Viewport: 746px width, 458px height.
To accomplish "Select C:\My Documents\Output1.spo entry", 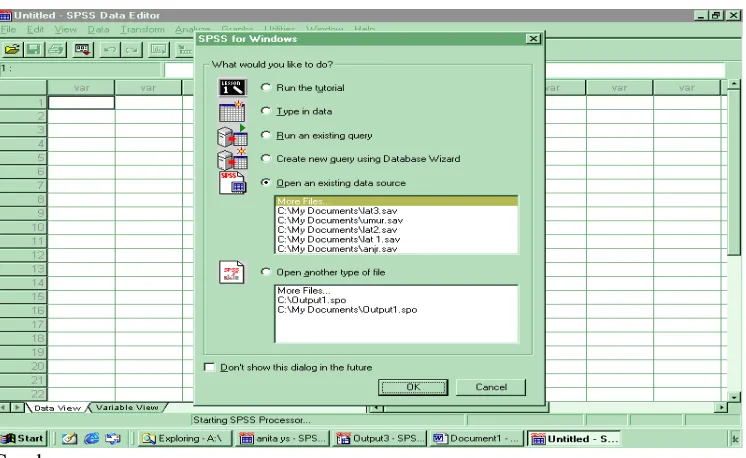I will [396, 310].
